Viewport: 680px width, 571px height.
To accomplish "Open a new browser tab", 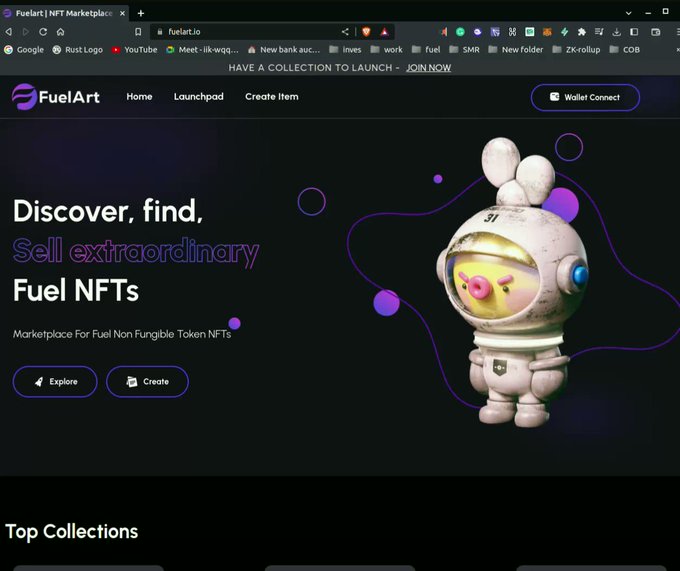I will (x=141, y=13).
